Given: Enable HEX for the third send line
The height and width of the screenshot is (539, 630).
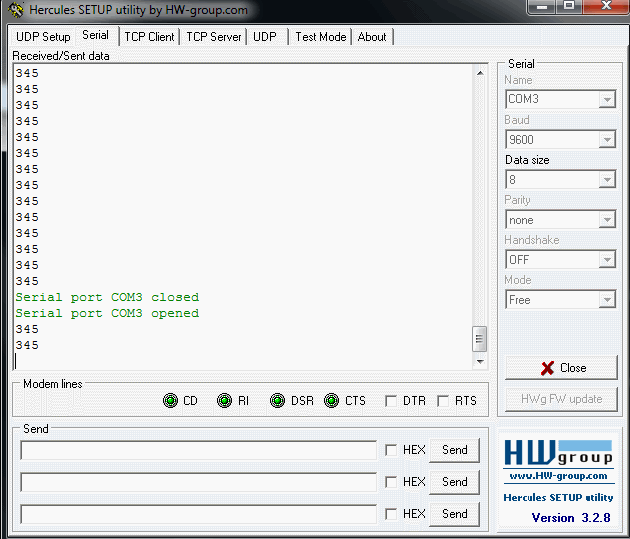Looking at the screenshot, I should tap(391, 514).
